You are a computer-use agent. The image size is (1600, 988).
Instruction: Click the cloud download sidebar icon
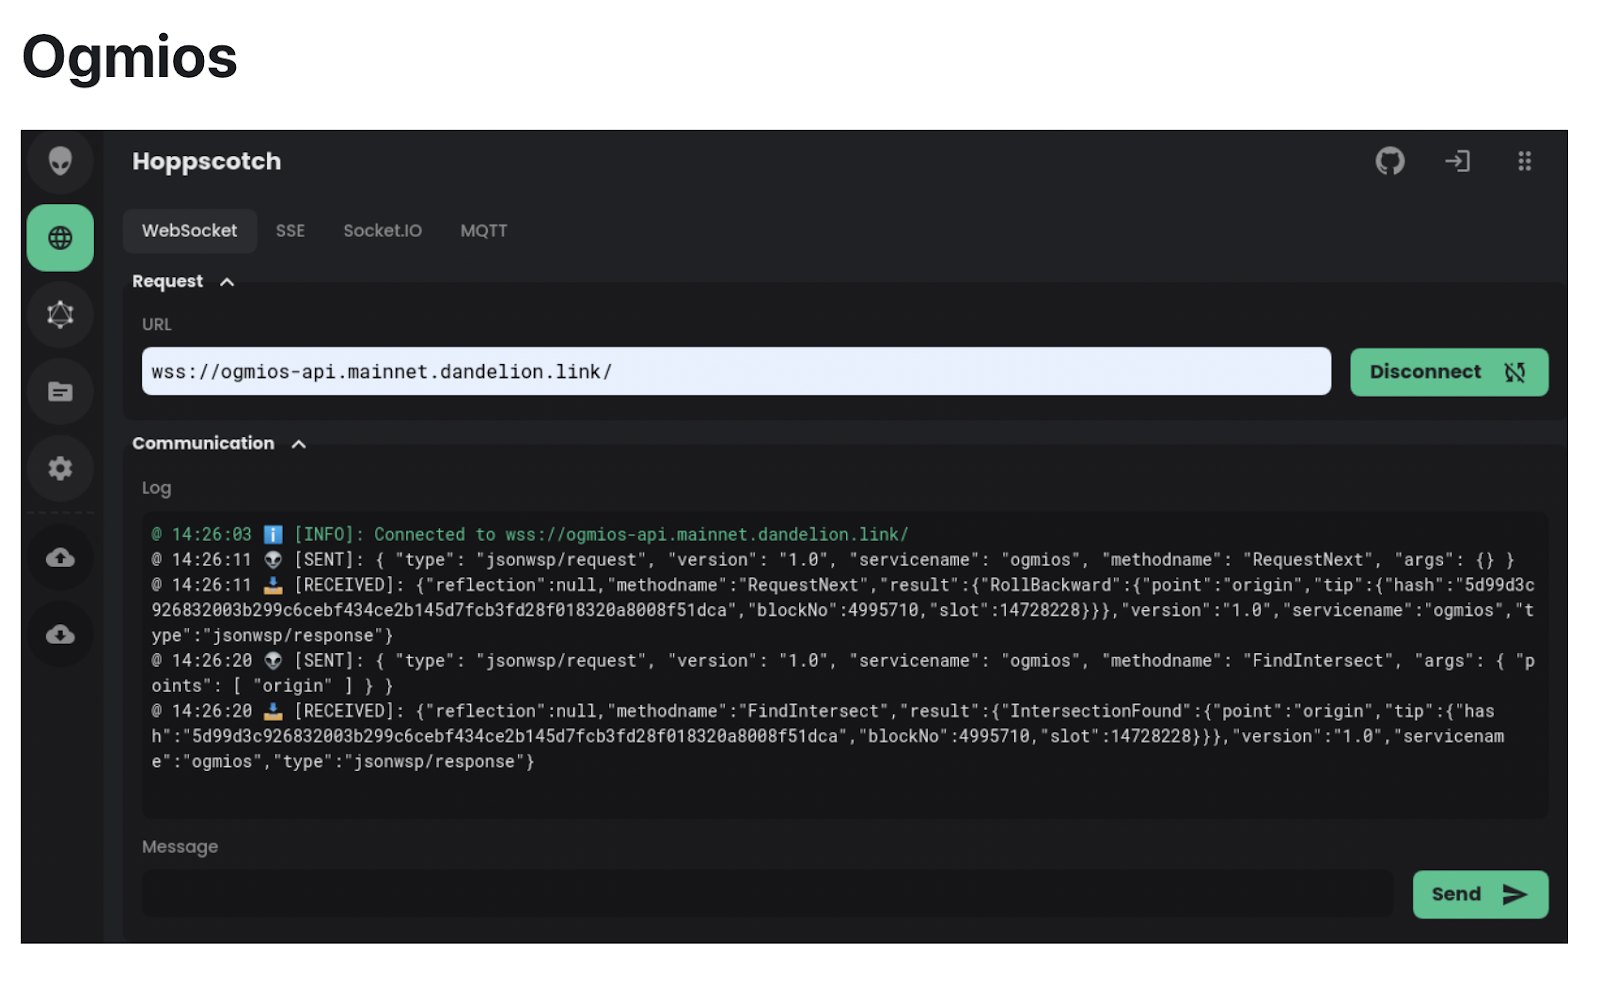pos(60,634)
